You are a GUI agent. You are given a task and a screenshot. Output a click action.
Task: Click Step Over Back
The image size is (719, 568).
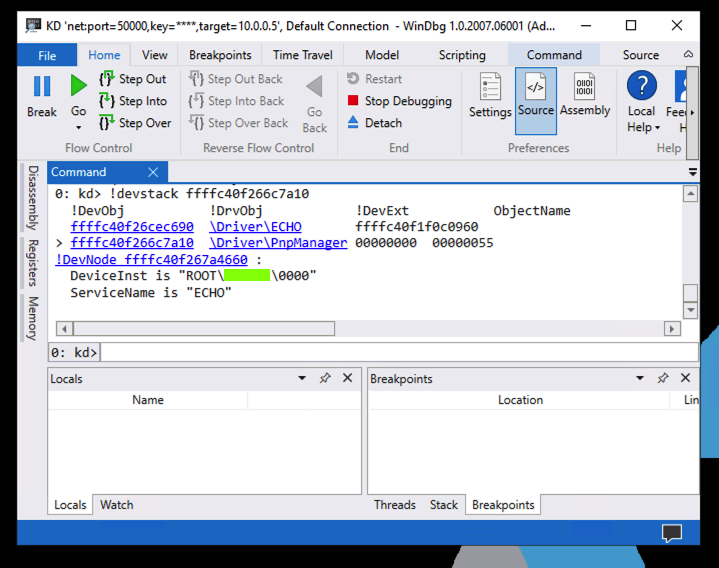click(x=238, y=123)
